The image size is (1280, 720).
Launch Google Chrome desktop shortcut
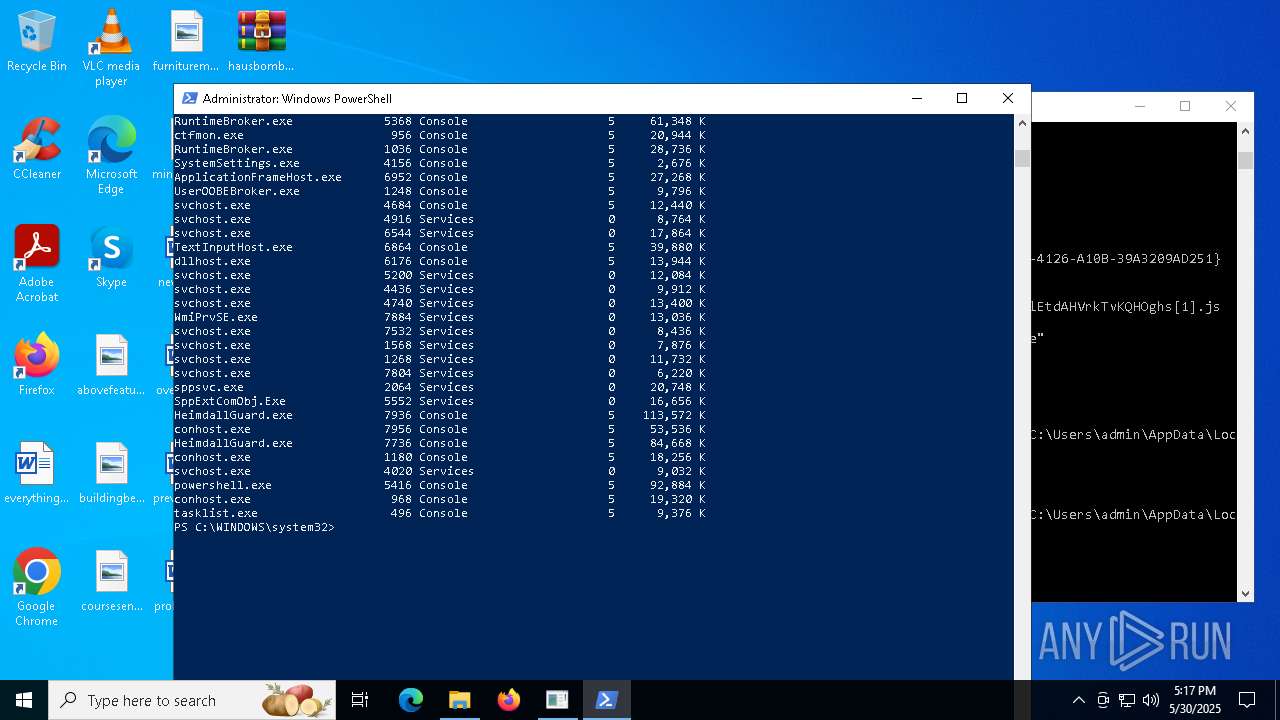37,587
